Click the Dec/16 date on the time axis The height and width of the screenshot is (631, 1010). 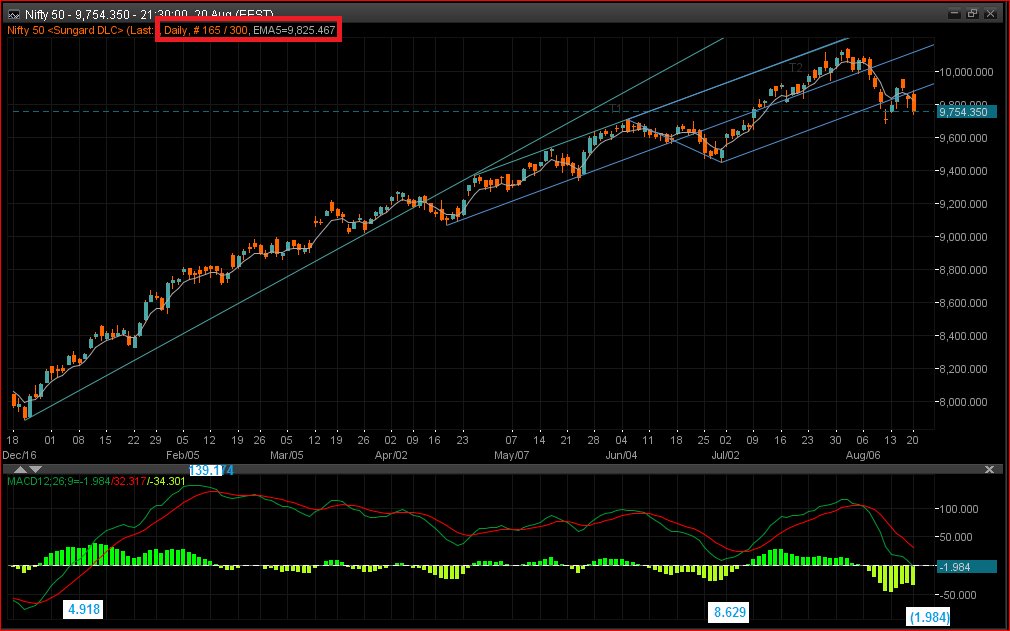[x=20, y=455]
